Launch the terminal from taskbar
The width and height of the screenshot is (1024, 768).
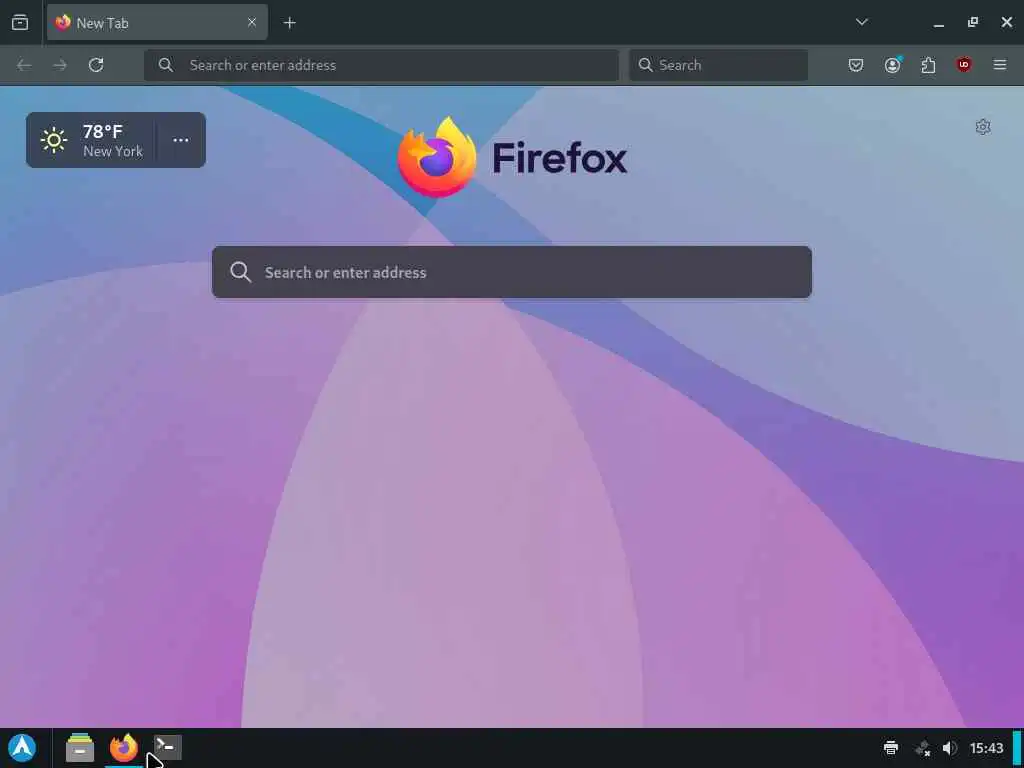168,746
